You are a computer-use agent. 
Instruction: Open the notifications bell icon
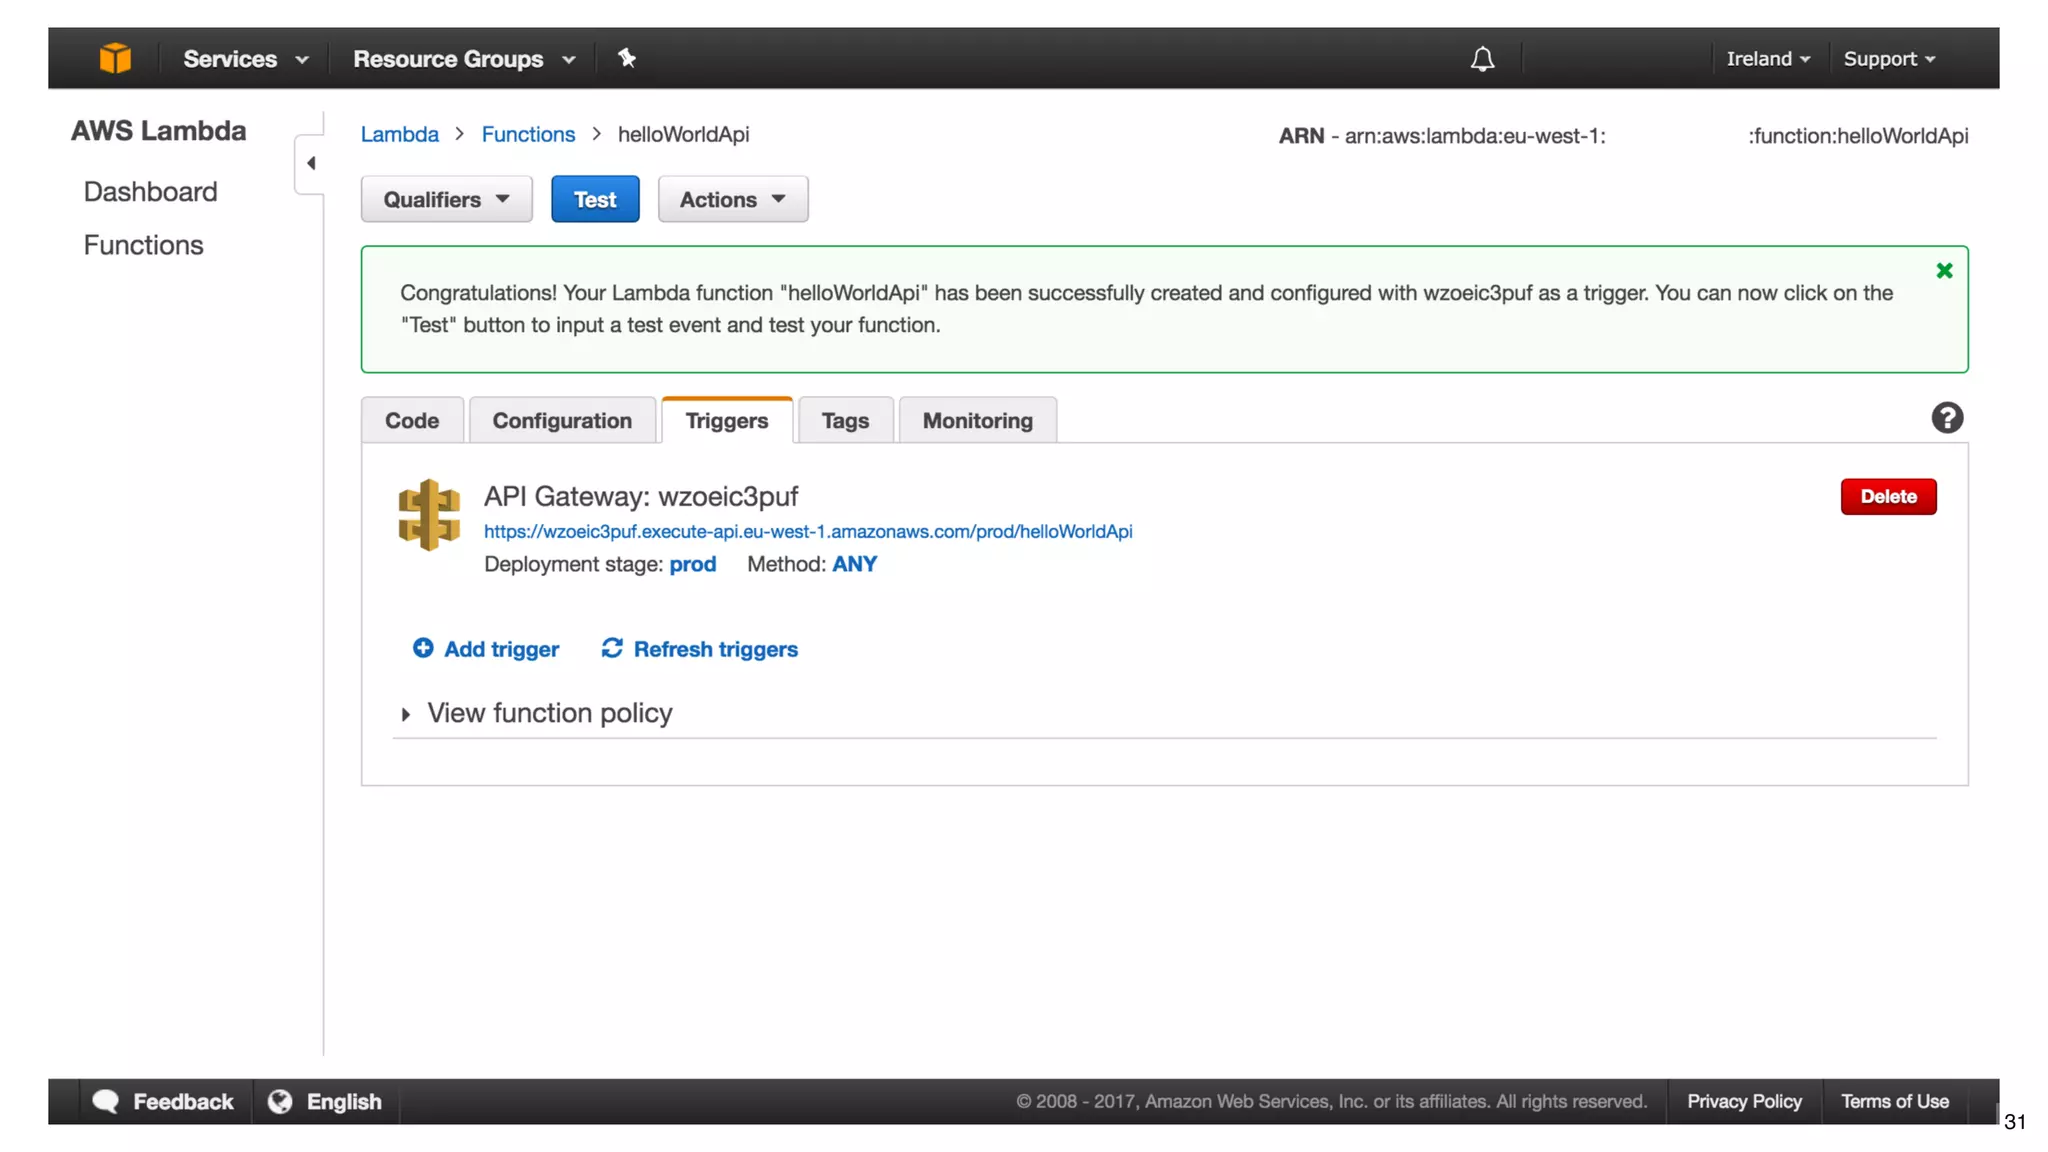pos(1482,59)
